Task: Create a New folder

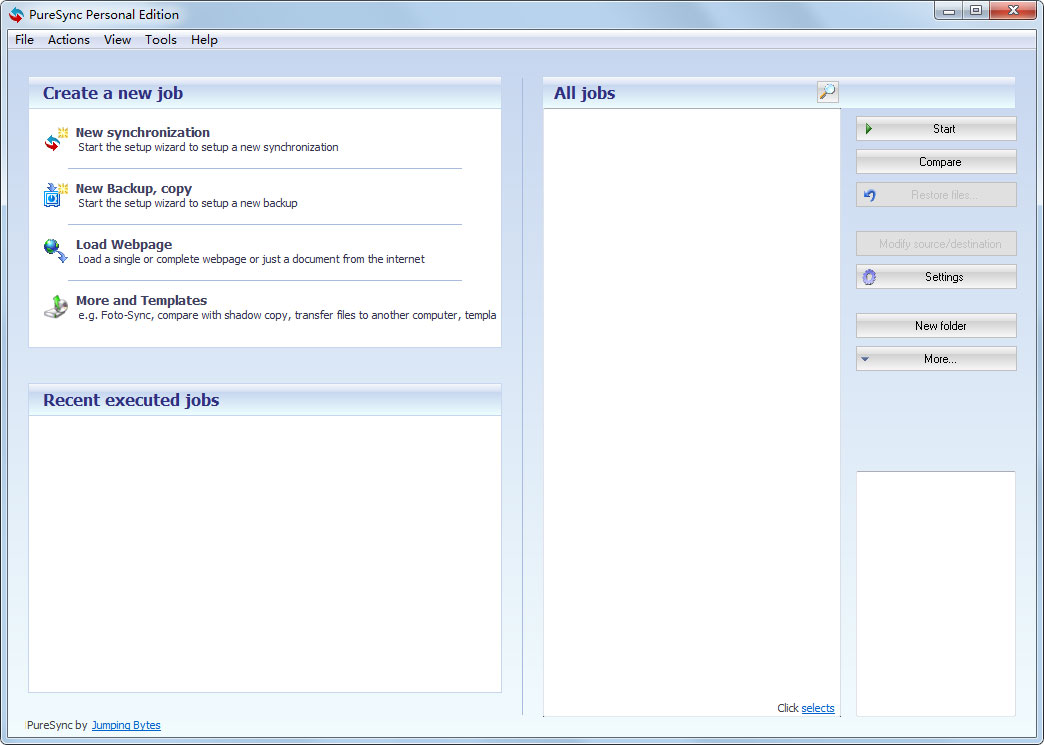Action: [x=936, y=326]
